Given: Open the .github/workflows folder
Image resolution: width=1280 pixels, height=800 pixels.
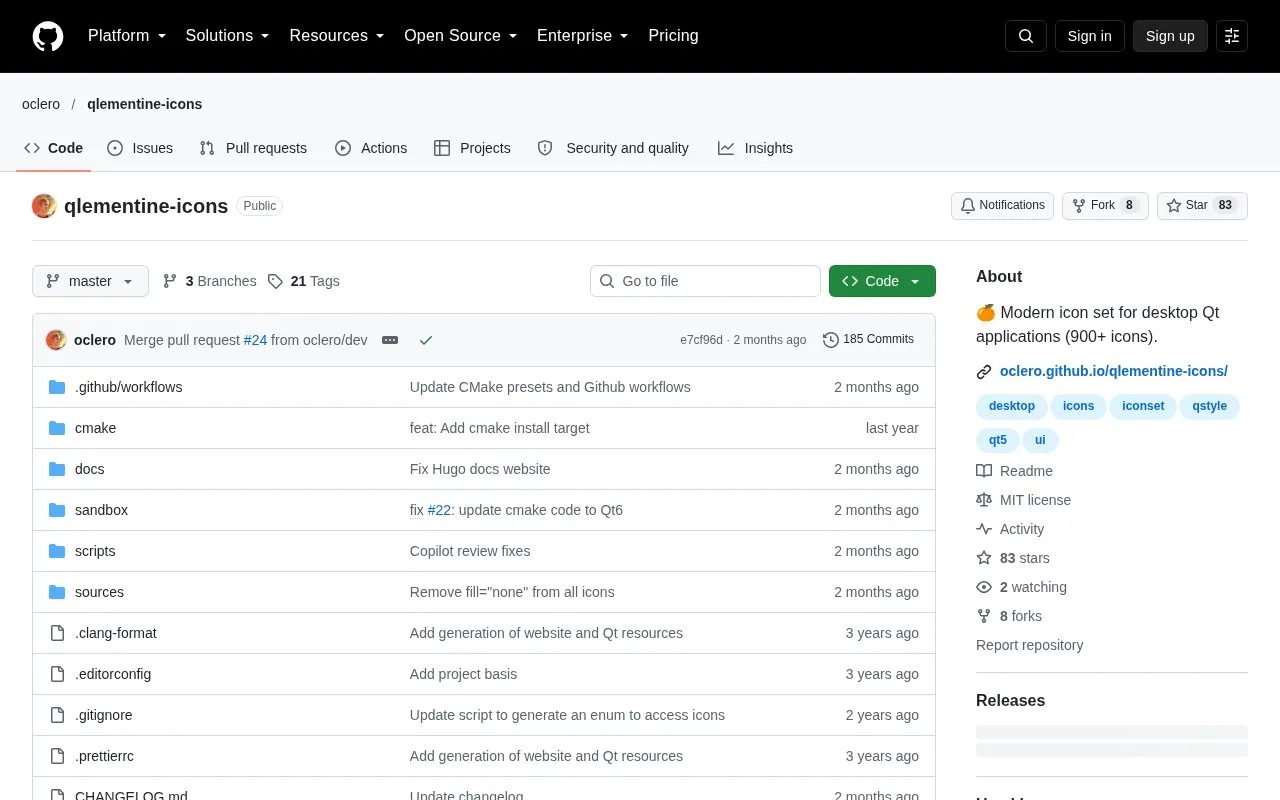Looking at the screenshot, I should point(128,387).
